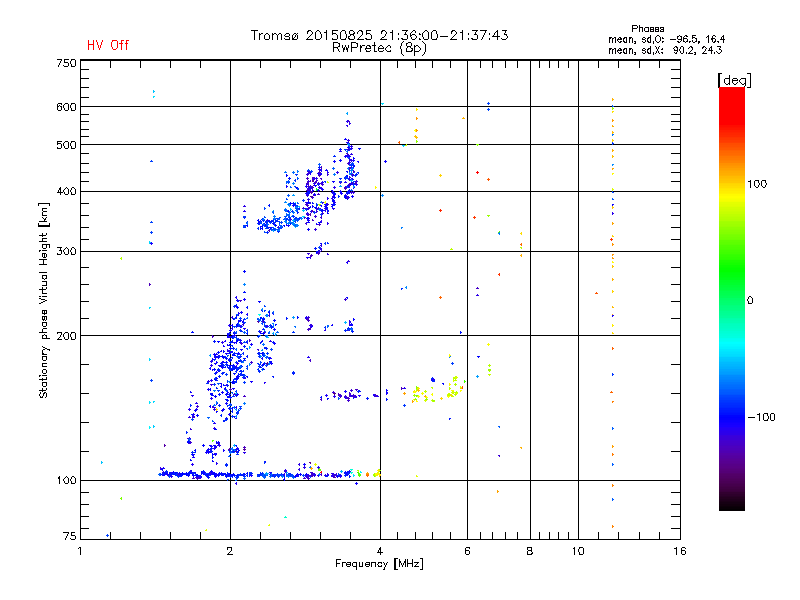This screenshot has width=800, height=600.
Task: Click the y-axis label "75"
Action: (70, 536)
